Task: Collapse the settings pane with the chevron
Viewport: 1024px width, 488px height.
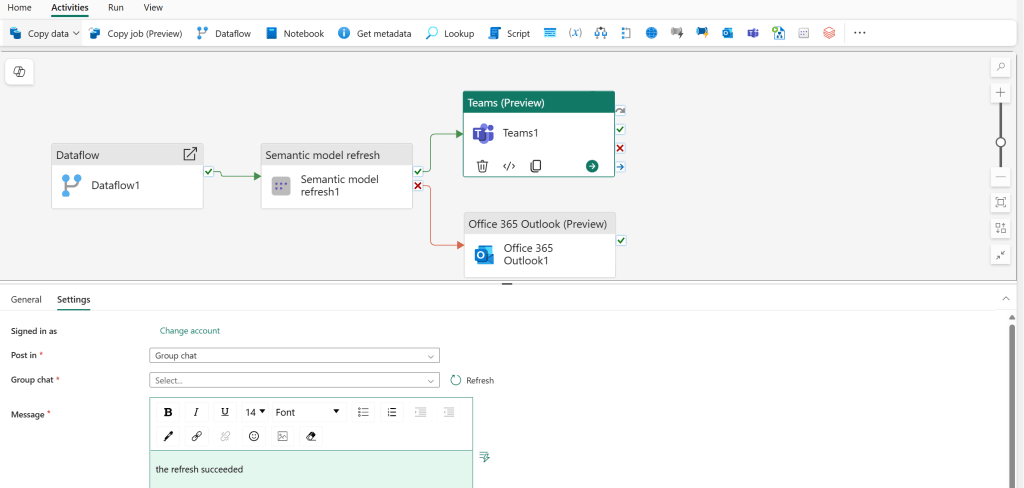Action: pos(1005,299)
